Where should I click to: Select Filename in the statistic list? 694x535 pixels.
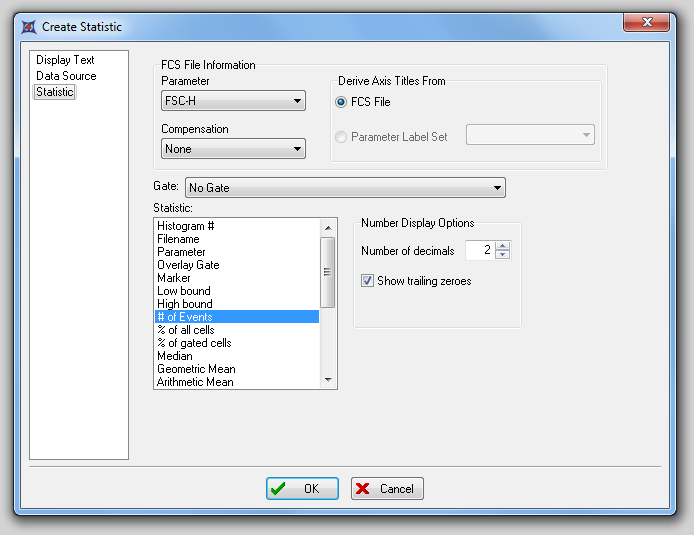click(x=237, y=239)
